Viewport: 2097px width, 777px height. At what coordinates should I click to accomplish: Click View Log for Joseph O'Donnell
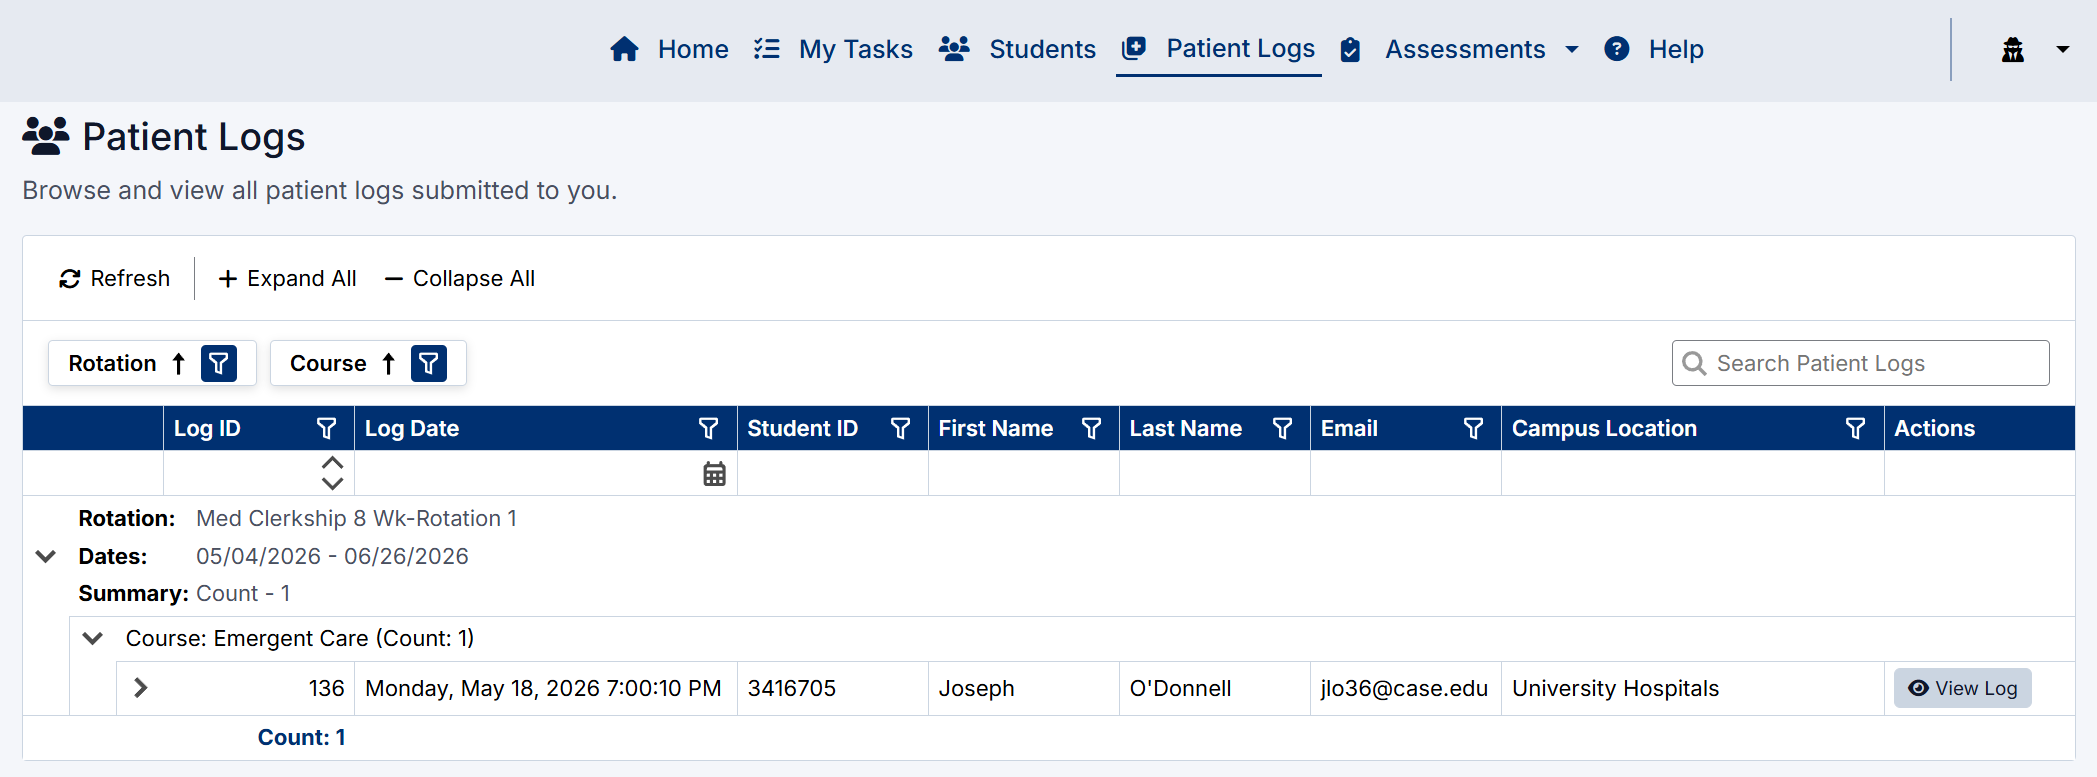point(1962,688)
